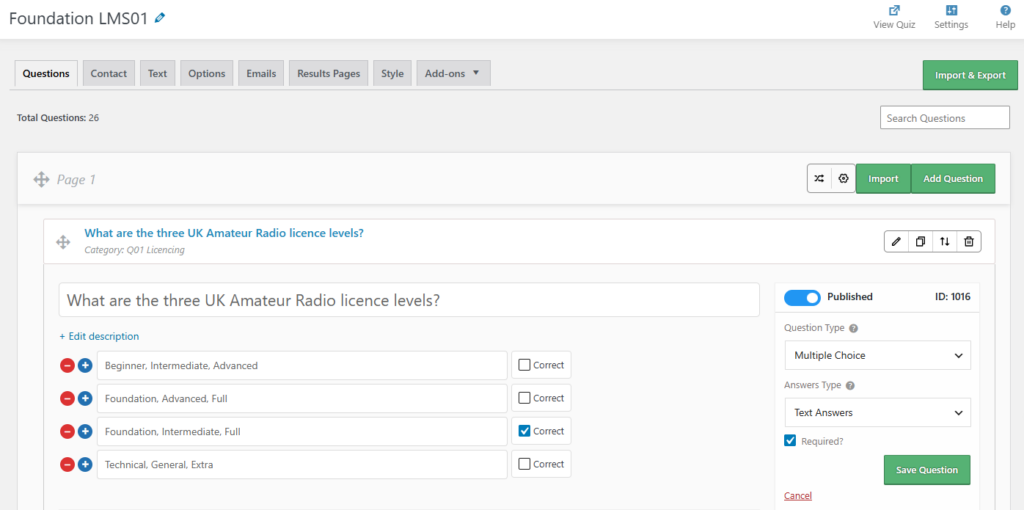
Task: Remove answer 'Foundation, Advanced, Full'
Action: [67, 398]
